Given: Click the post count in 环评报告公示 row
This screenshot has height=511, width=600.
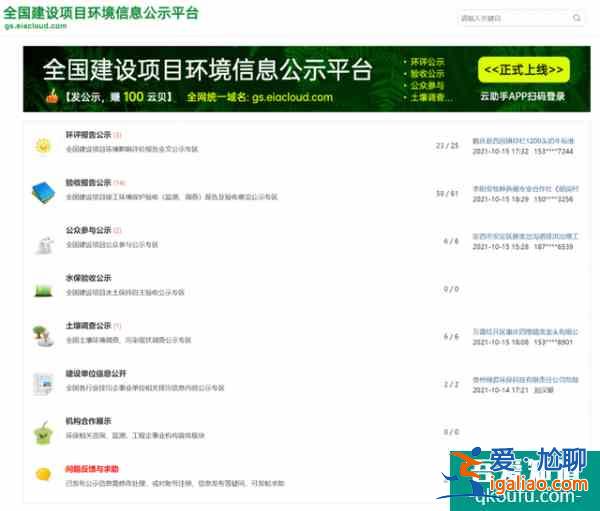Looking at the screenshot, I should 447,145.
